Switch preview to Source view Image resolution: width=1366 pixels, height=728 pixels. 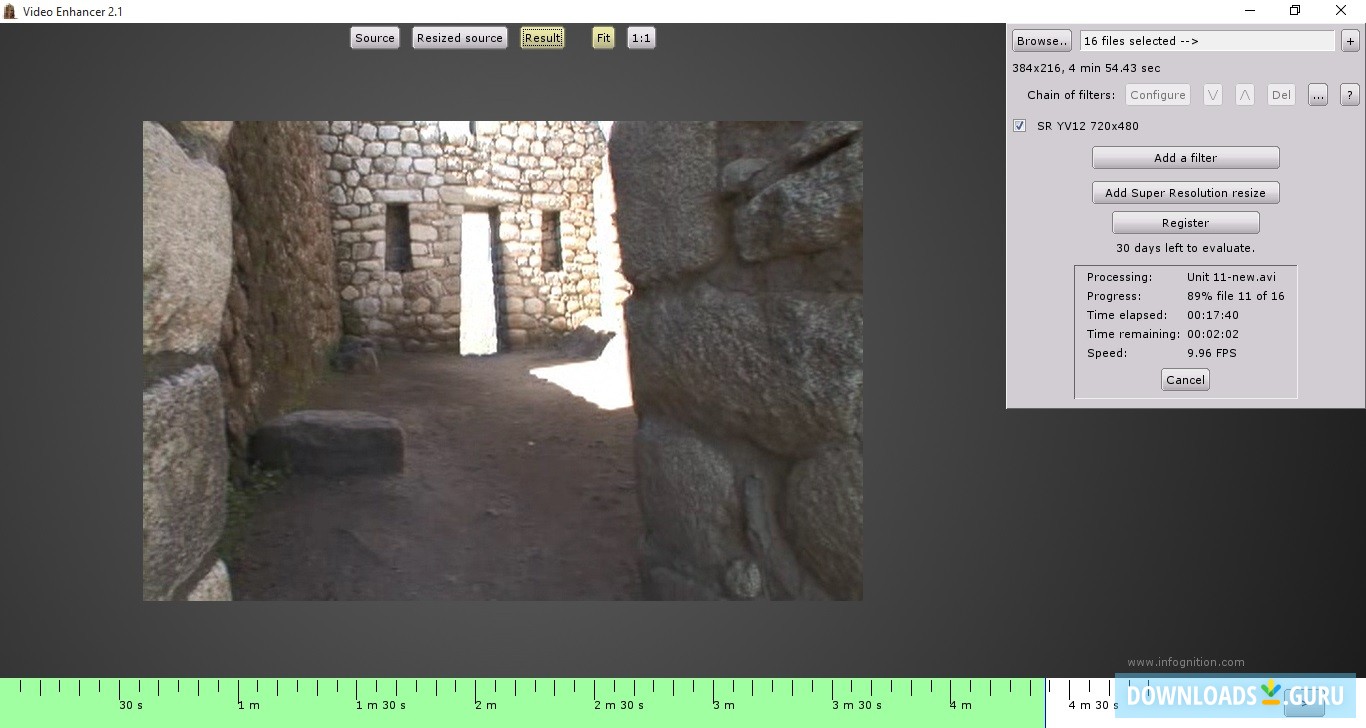tap(375, 38)
